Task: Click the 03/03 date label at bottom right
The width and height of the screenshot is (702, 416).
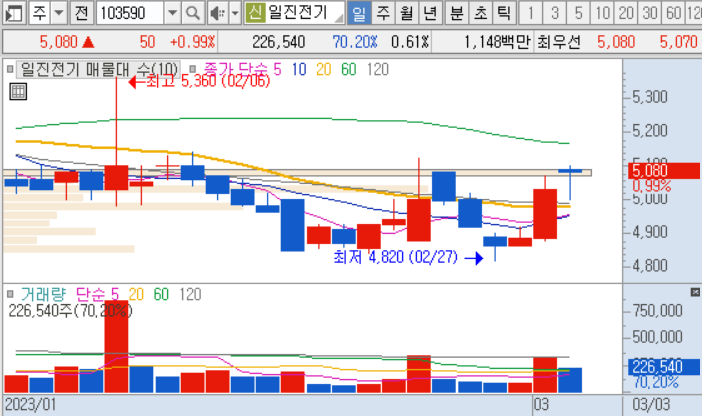Action: [651, 405]
